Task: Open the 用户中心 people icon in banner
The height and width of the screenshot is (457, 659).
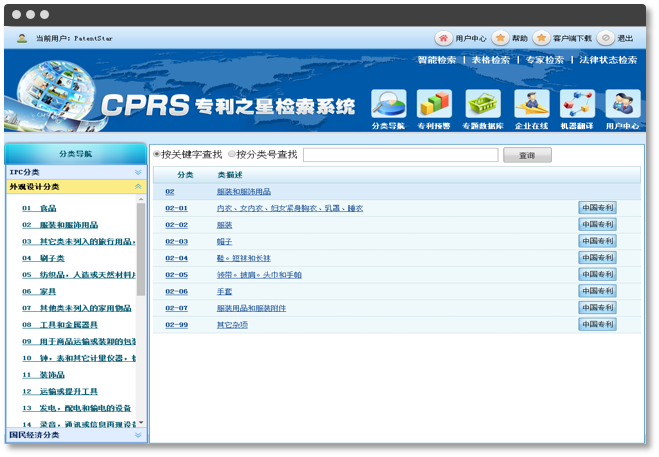Action: (x=623, y=103)
